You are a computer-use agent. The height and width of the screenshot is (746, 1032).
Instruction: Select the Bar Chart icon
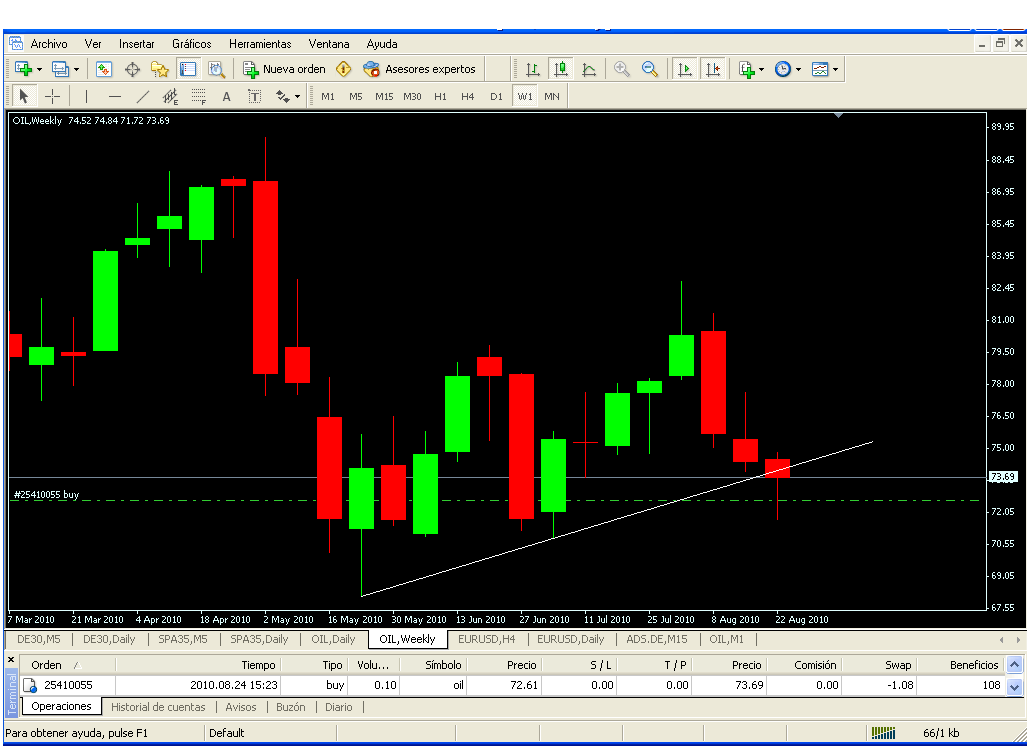coord(532,68)
